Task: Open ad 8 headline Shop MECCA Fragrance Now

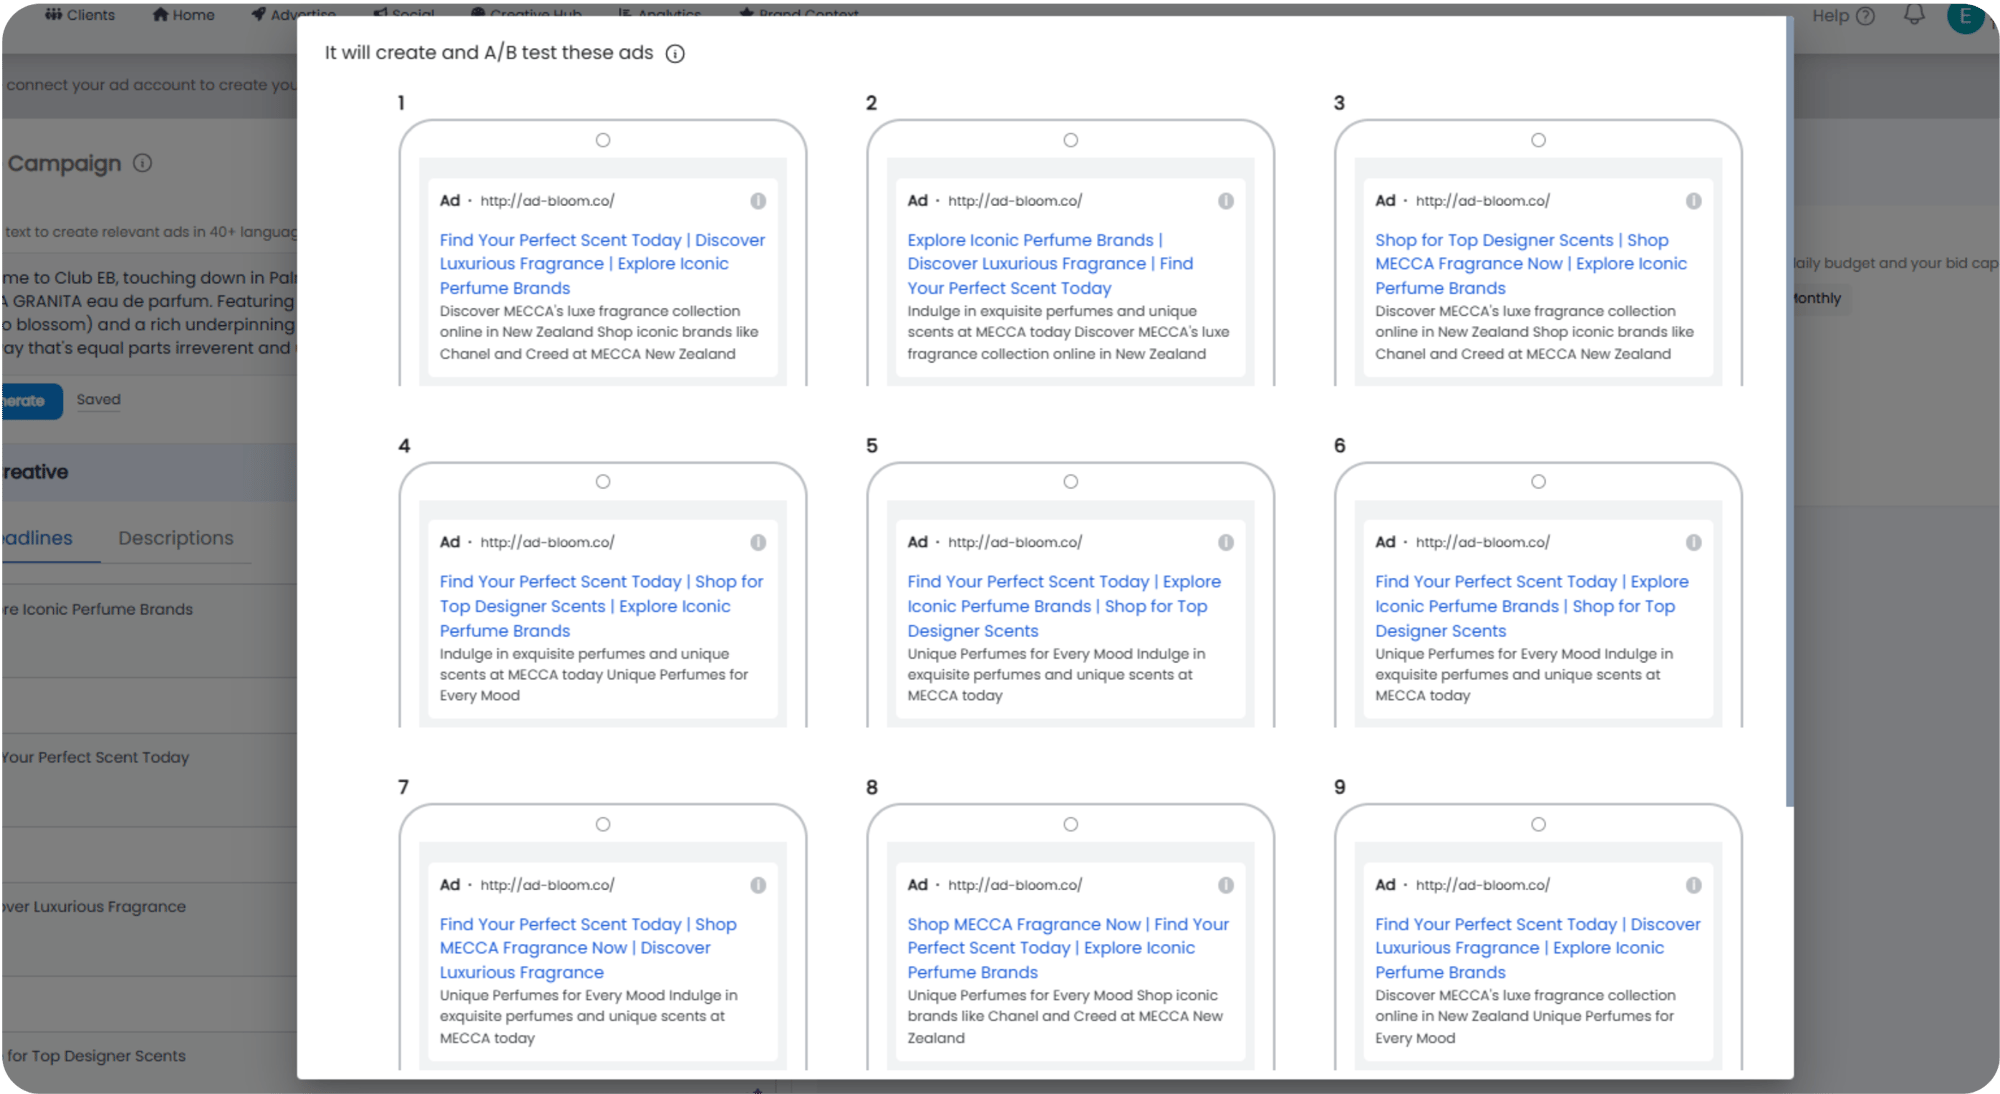Action: pyautogui.click(x=1068, y=948)
